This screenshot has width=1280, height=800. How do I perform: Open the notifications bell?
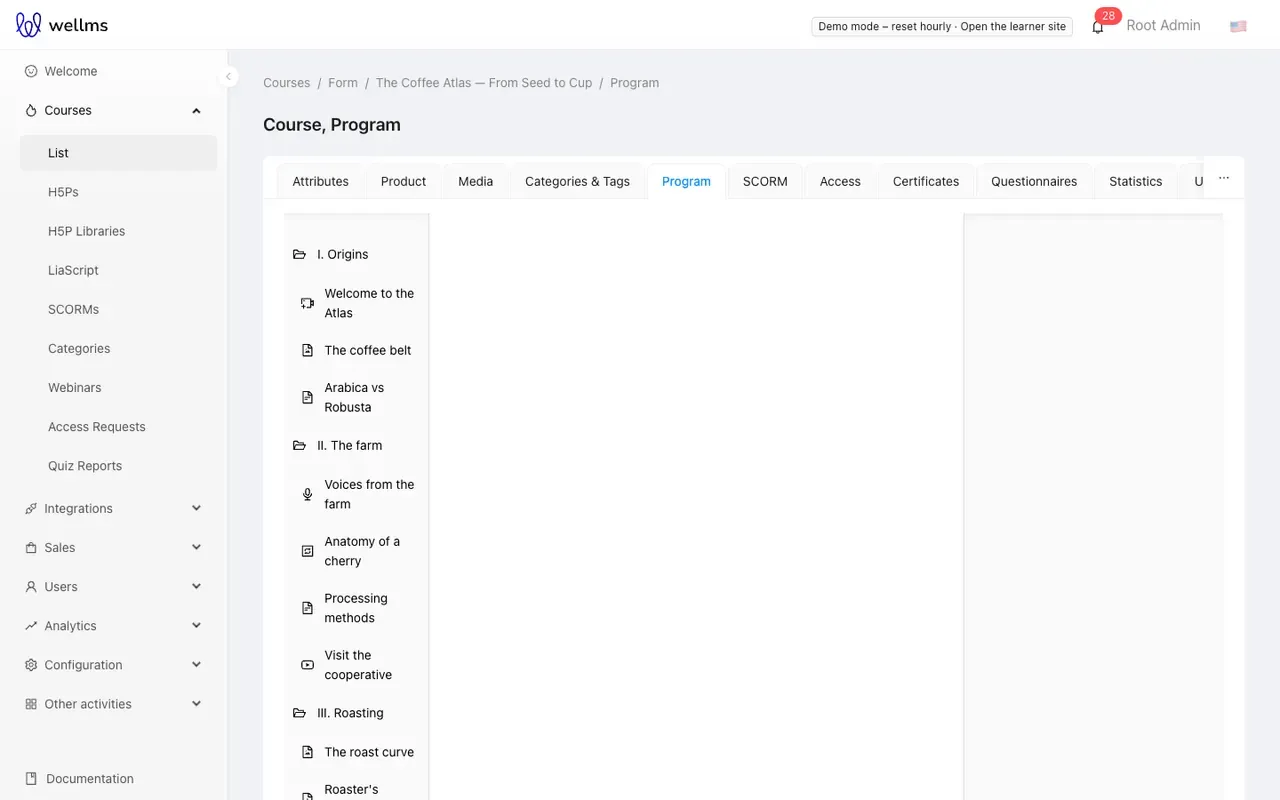[1098, 27]
